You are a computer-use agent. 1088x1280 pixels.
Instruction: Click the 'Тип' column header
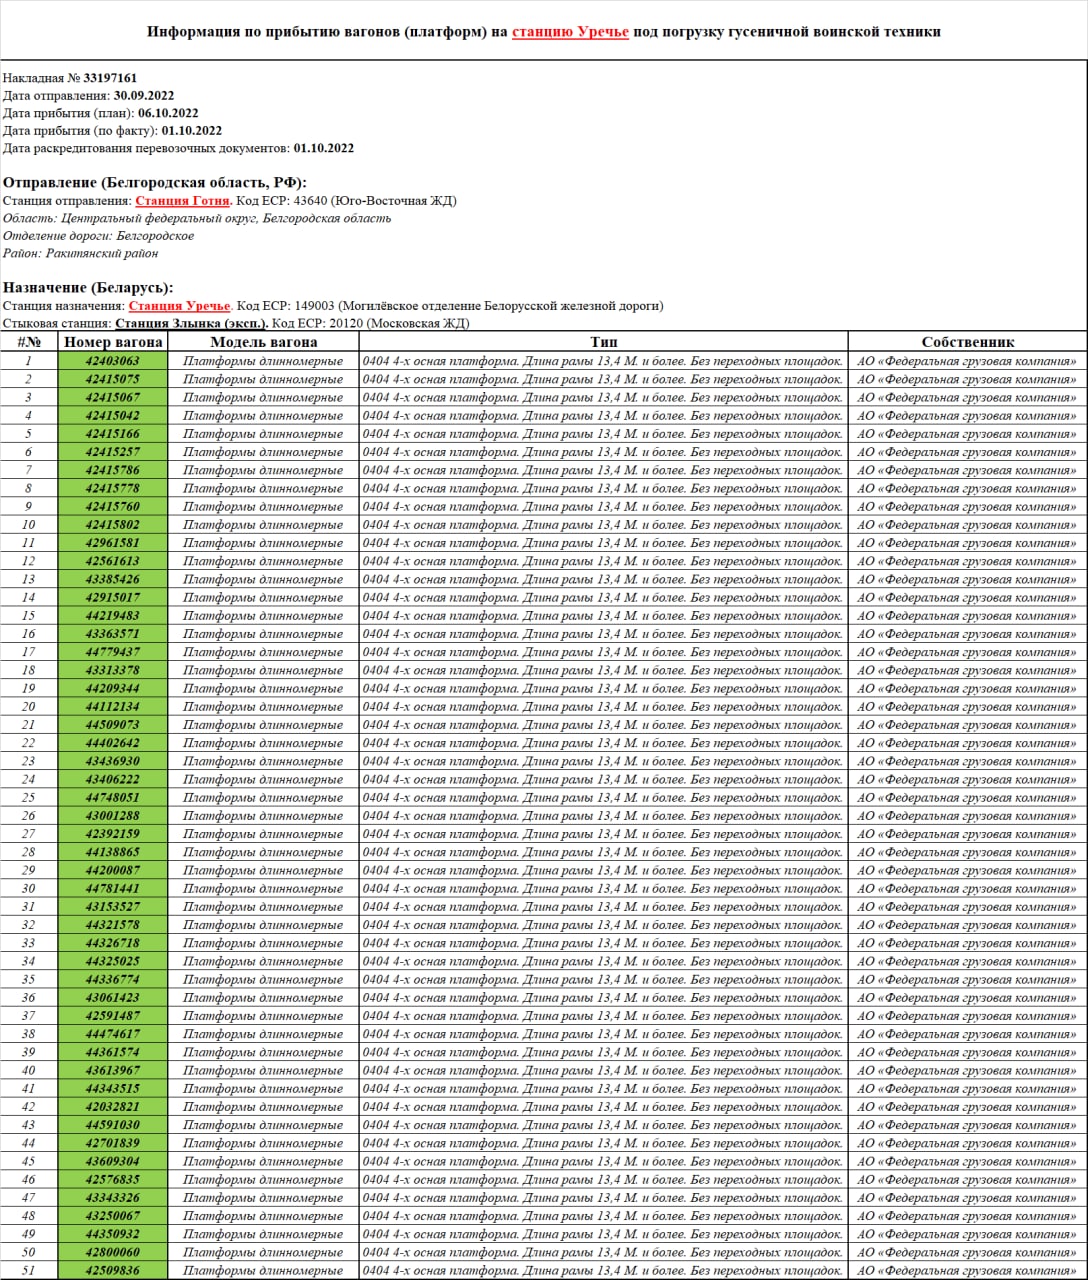click(603, 342)
